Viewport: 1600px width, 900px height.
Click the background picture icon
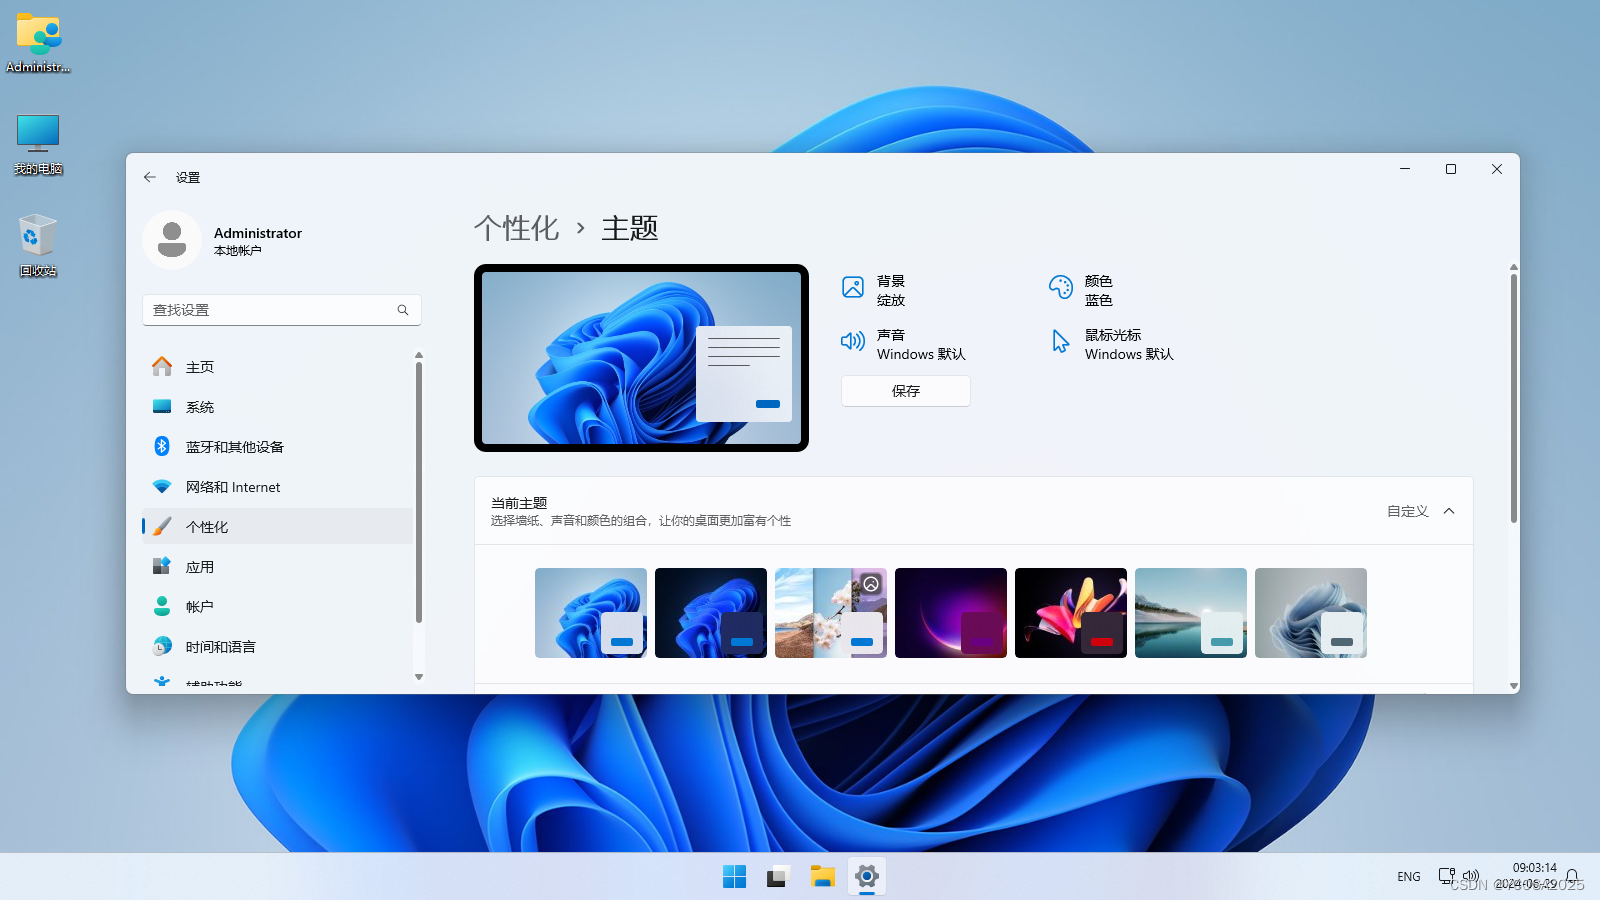point(853,287)
